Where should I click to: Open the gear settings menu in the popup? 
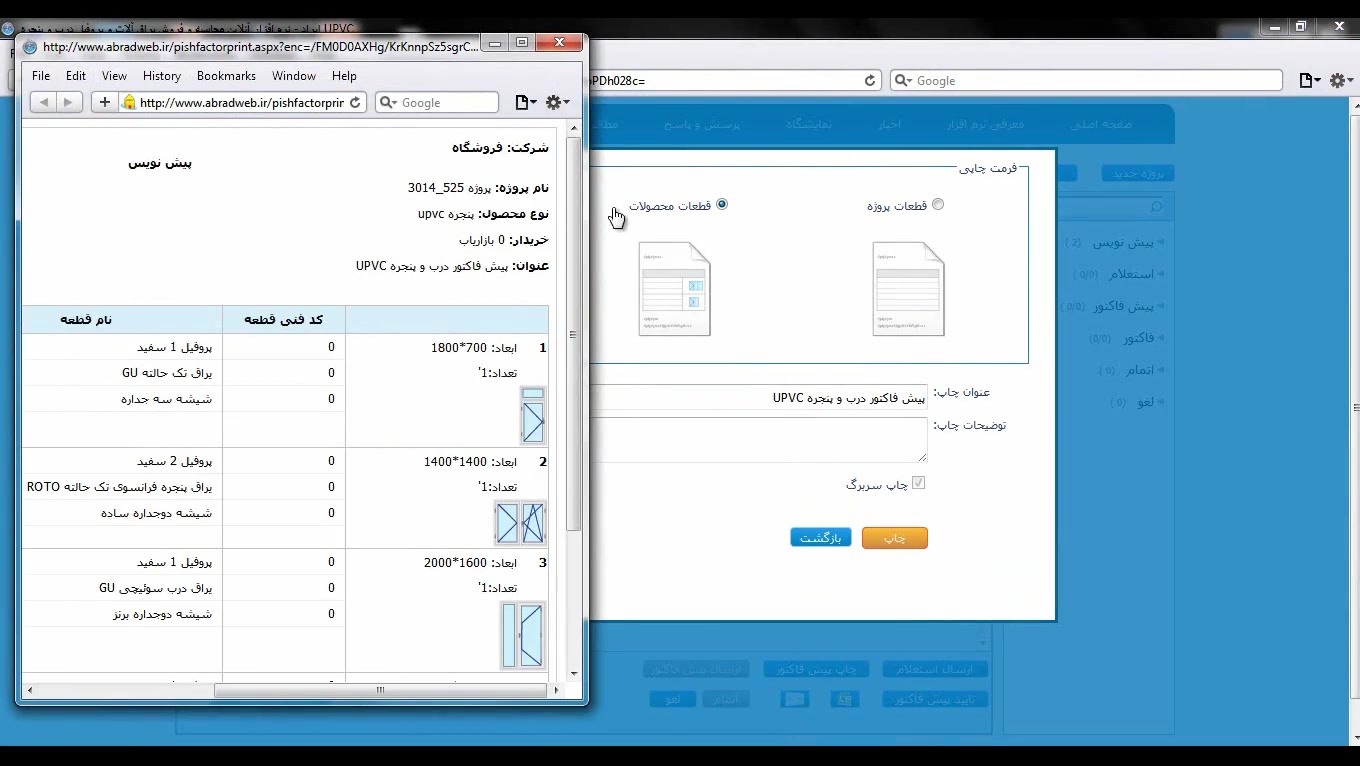click(x=557, y=102)
